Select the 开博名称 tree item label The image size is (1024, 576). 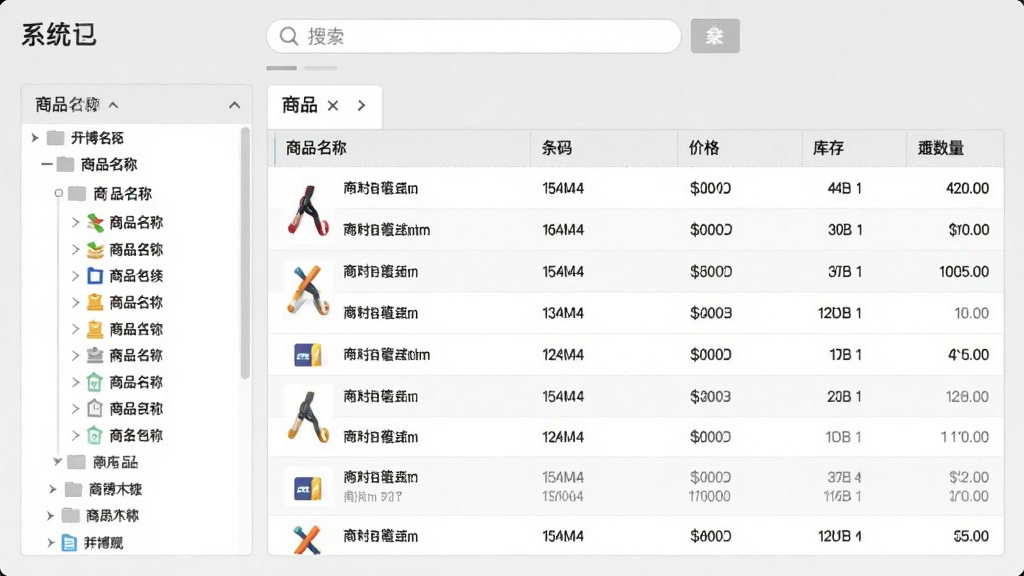pos(97,138)
